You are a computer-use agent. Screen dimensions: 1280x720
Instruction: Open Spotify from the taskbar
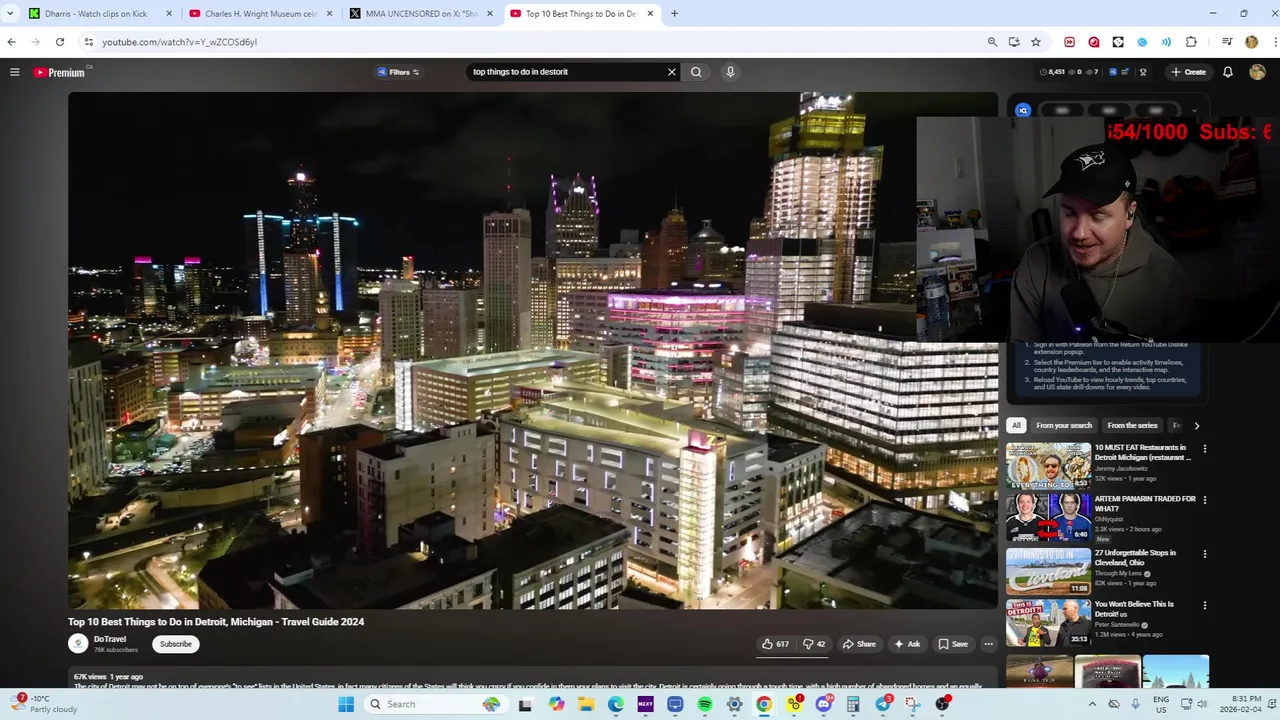(x=705, y=704)
